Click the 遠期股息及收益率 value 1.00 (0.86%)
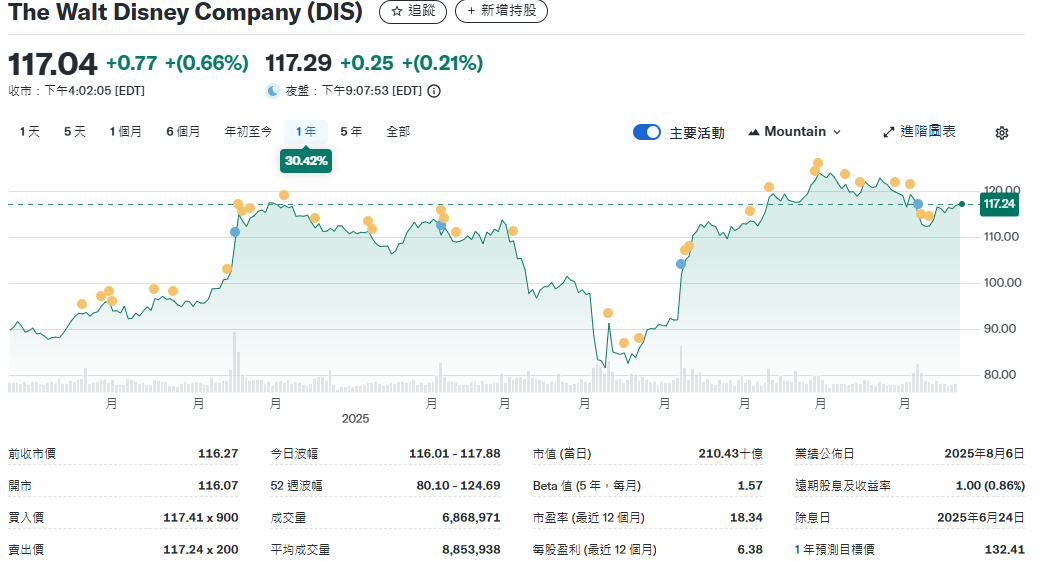 (x=990, y=485)
